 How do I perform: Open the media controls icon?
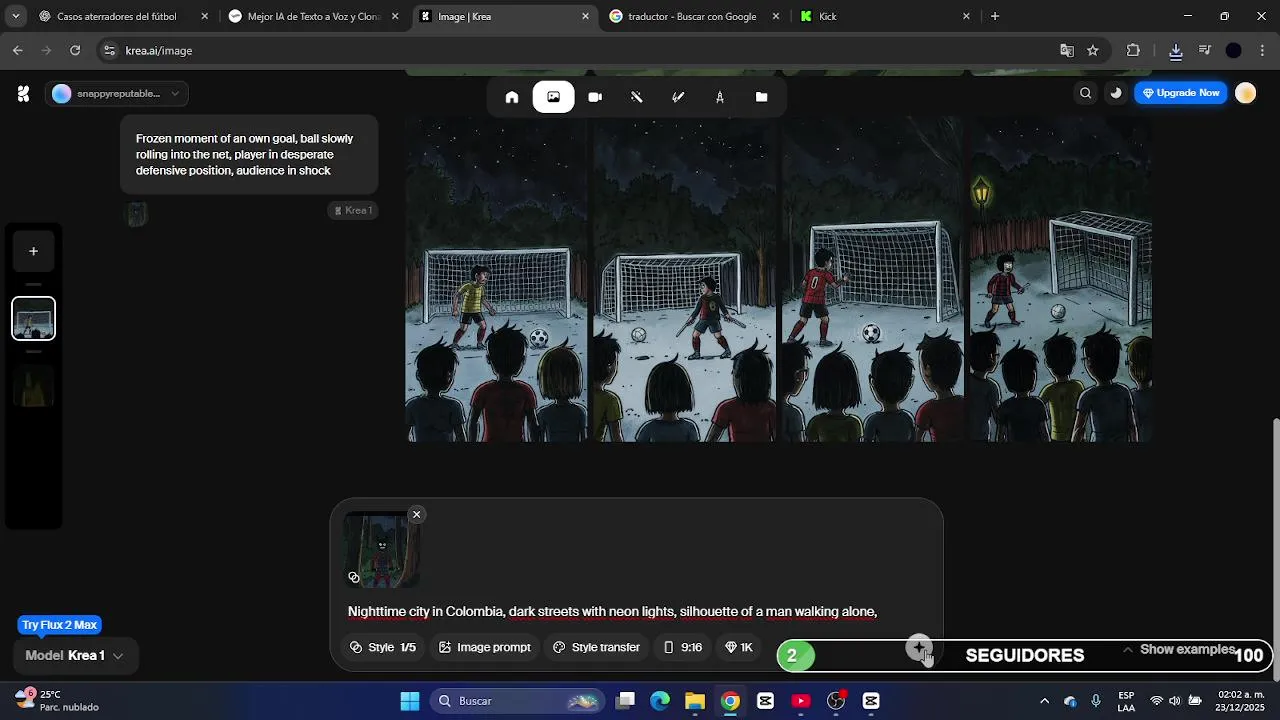pyautogui.click(x=1205, y=50)
